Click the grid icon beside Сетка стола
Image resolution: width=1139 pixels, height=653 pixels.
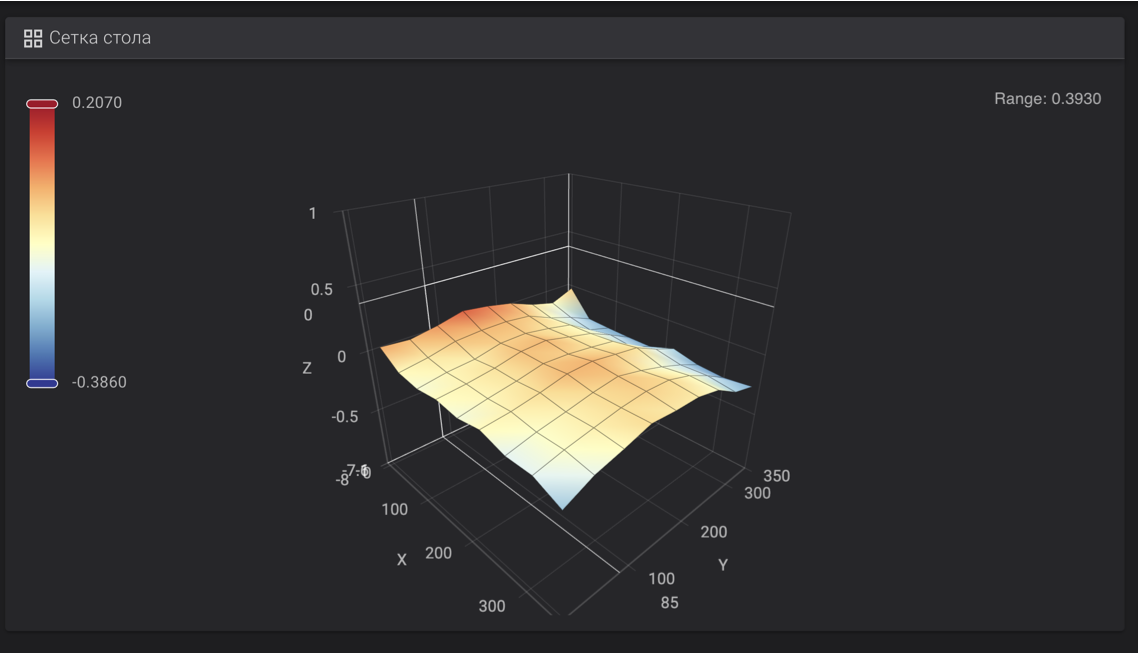[x=33, y=38]
